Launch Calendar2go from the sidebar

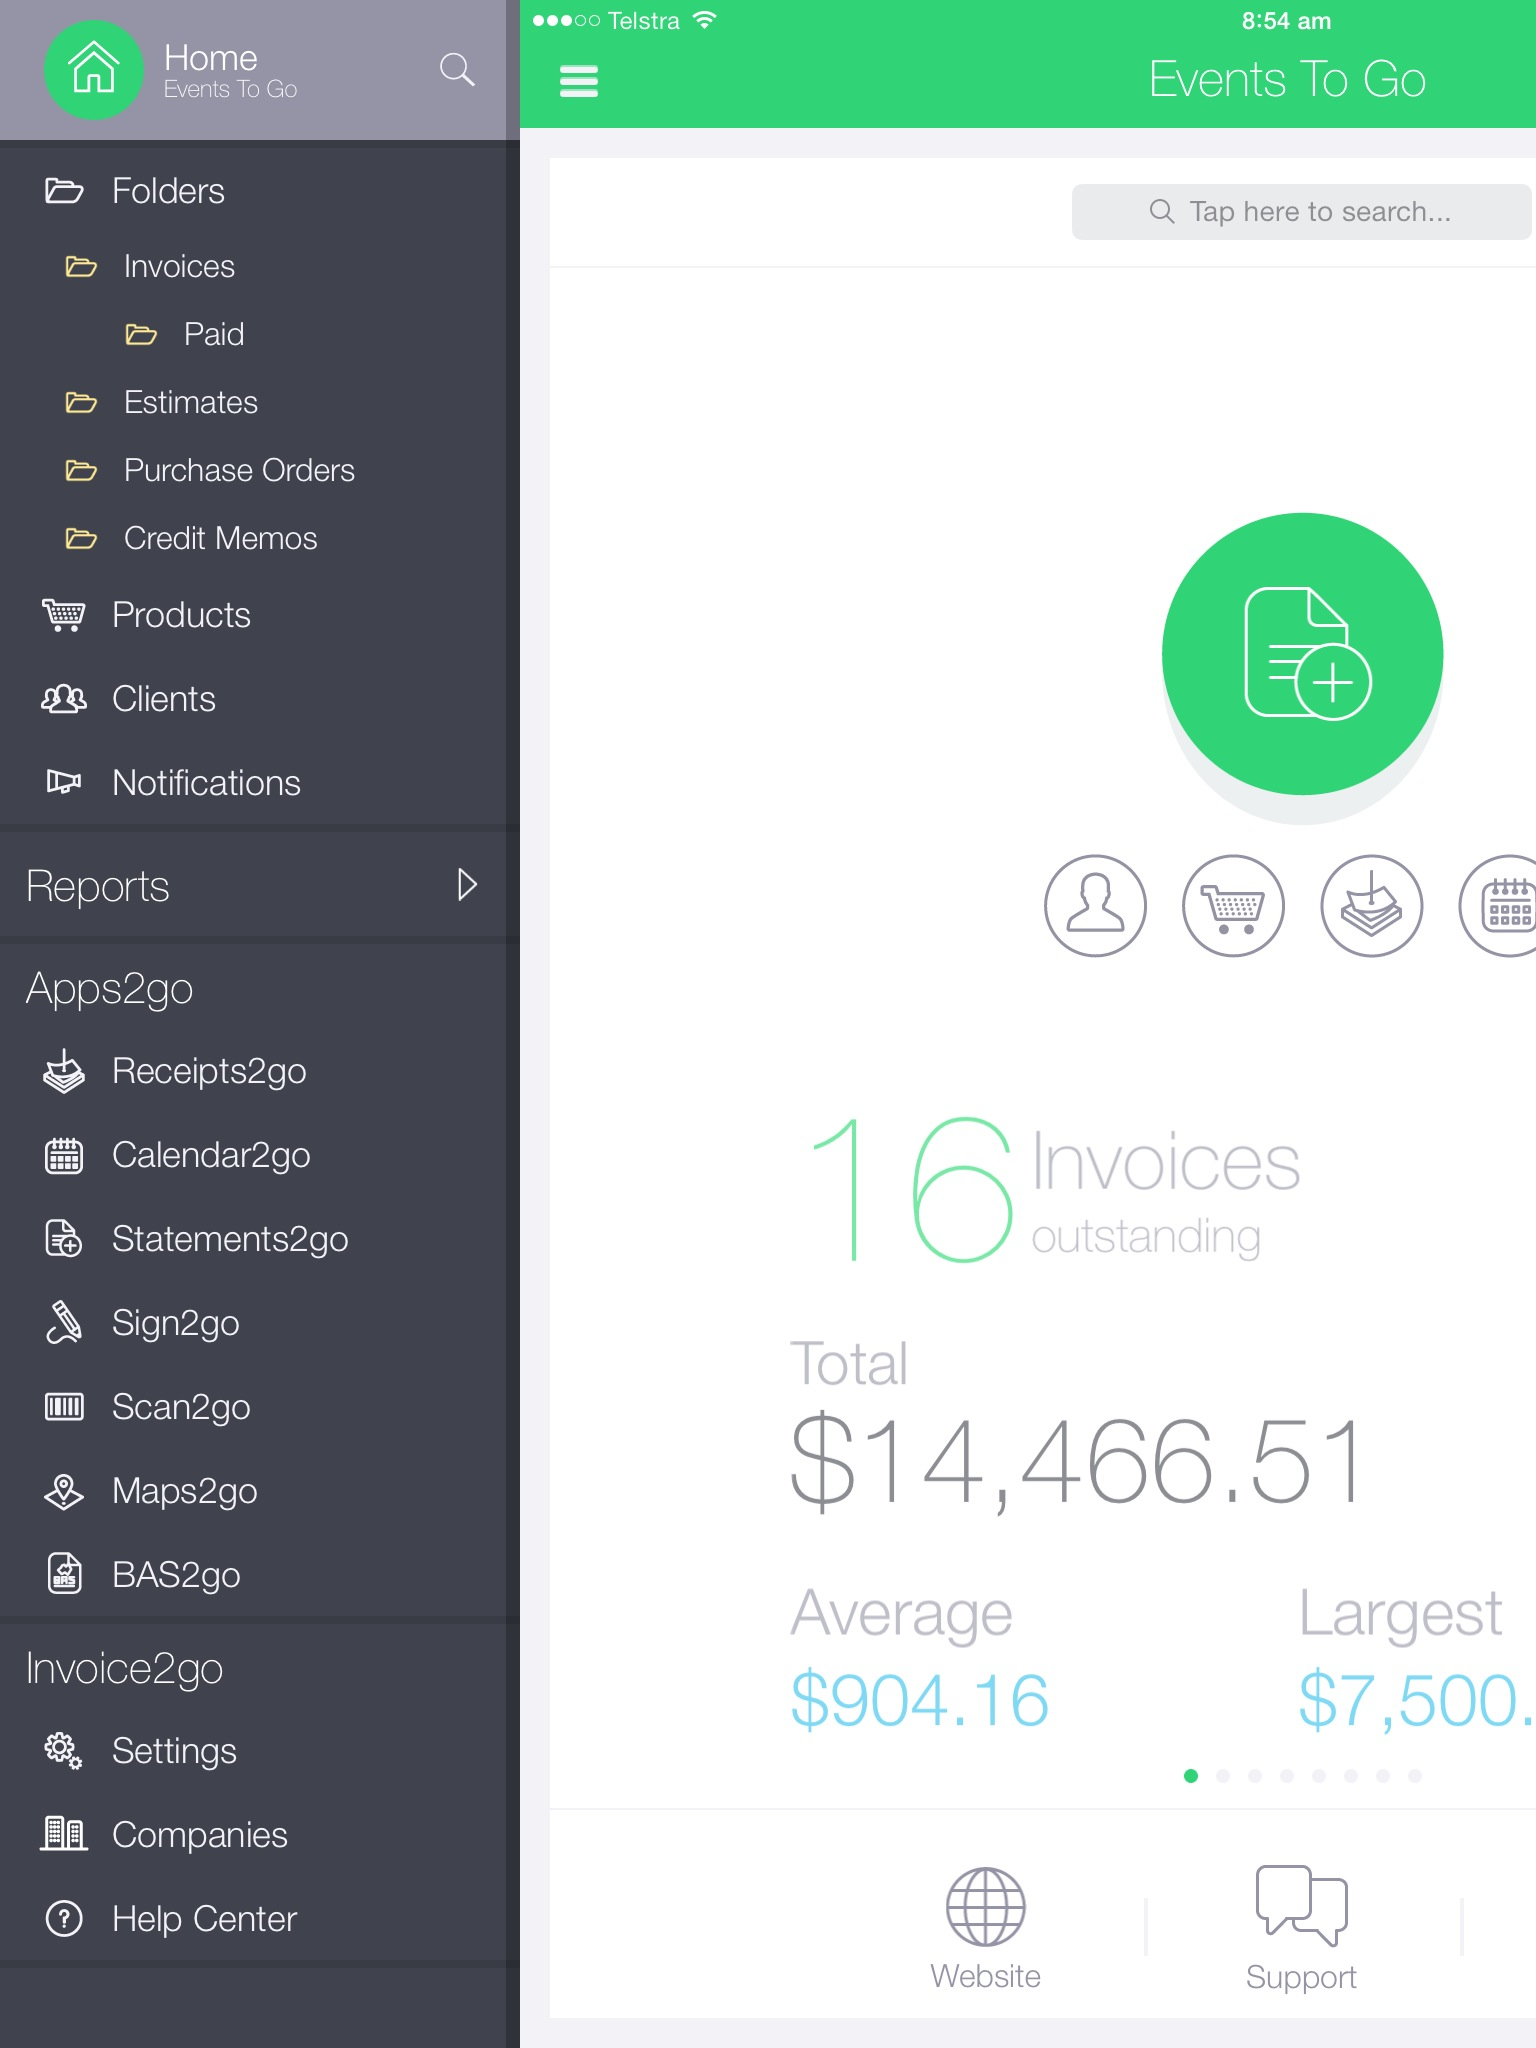253,1155
